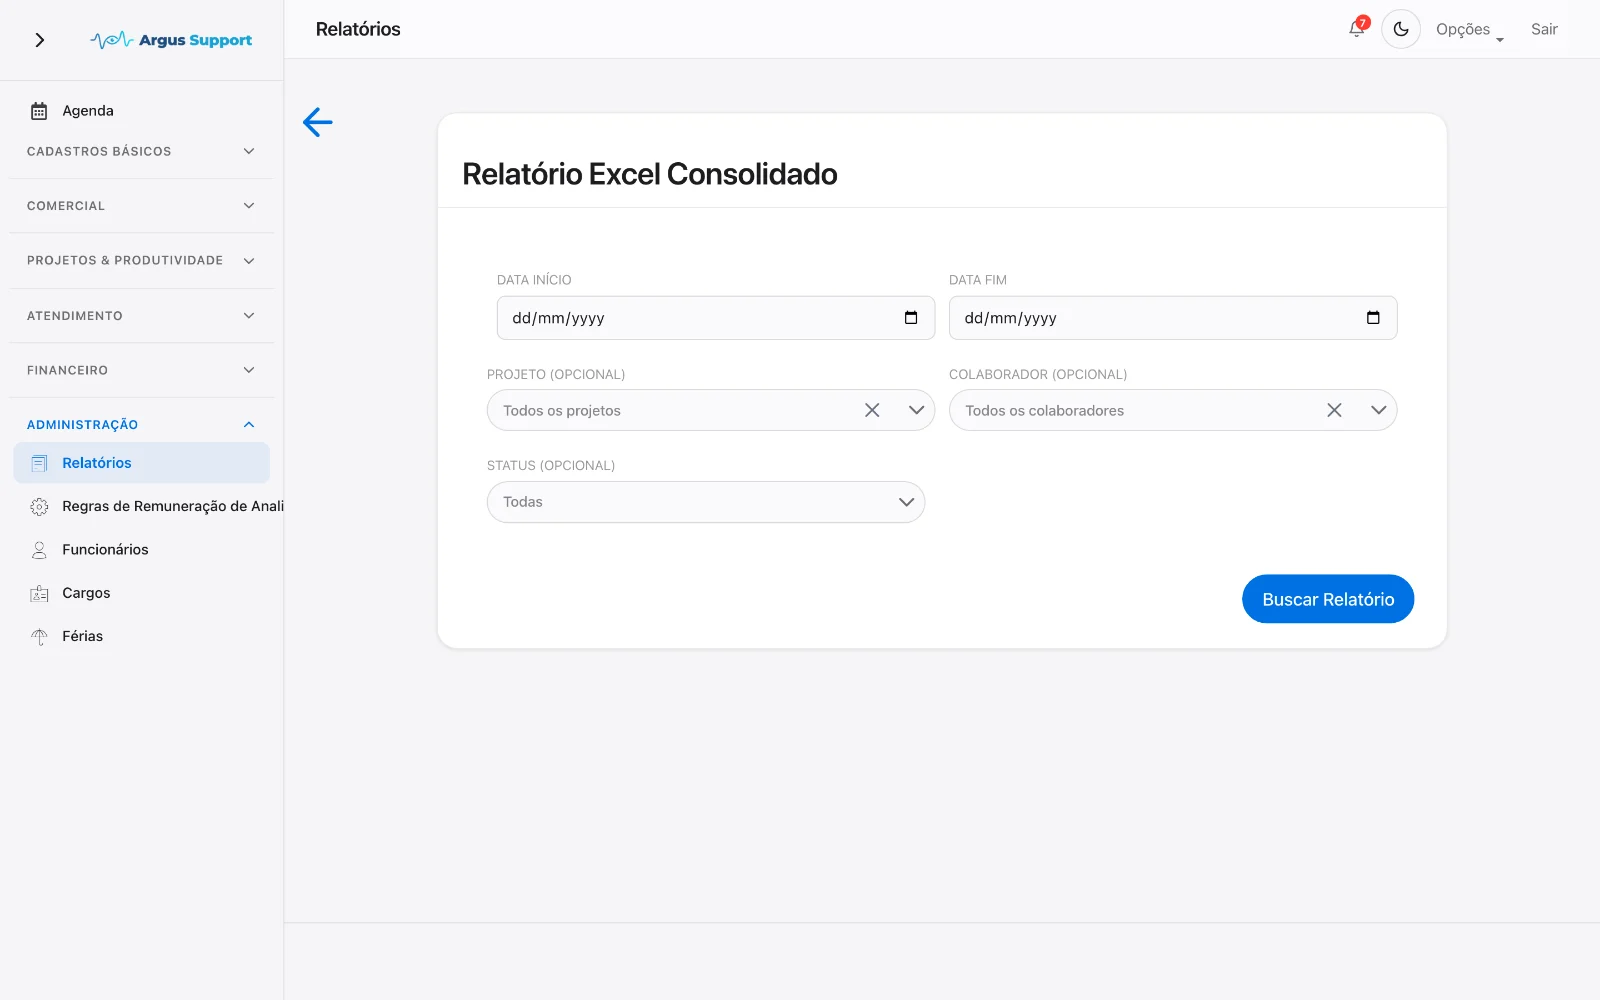Expand Projetos & Produtividade section

142,260
